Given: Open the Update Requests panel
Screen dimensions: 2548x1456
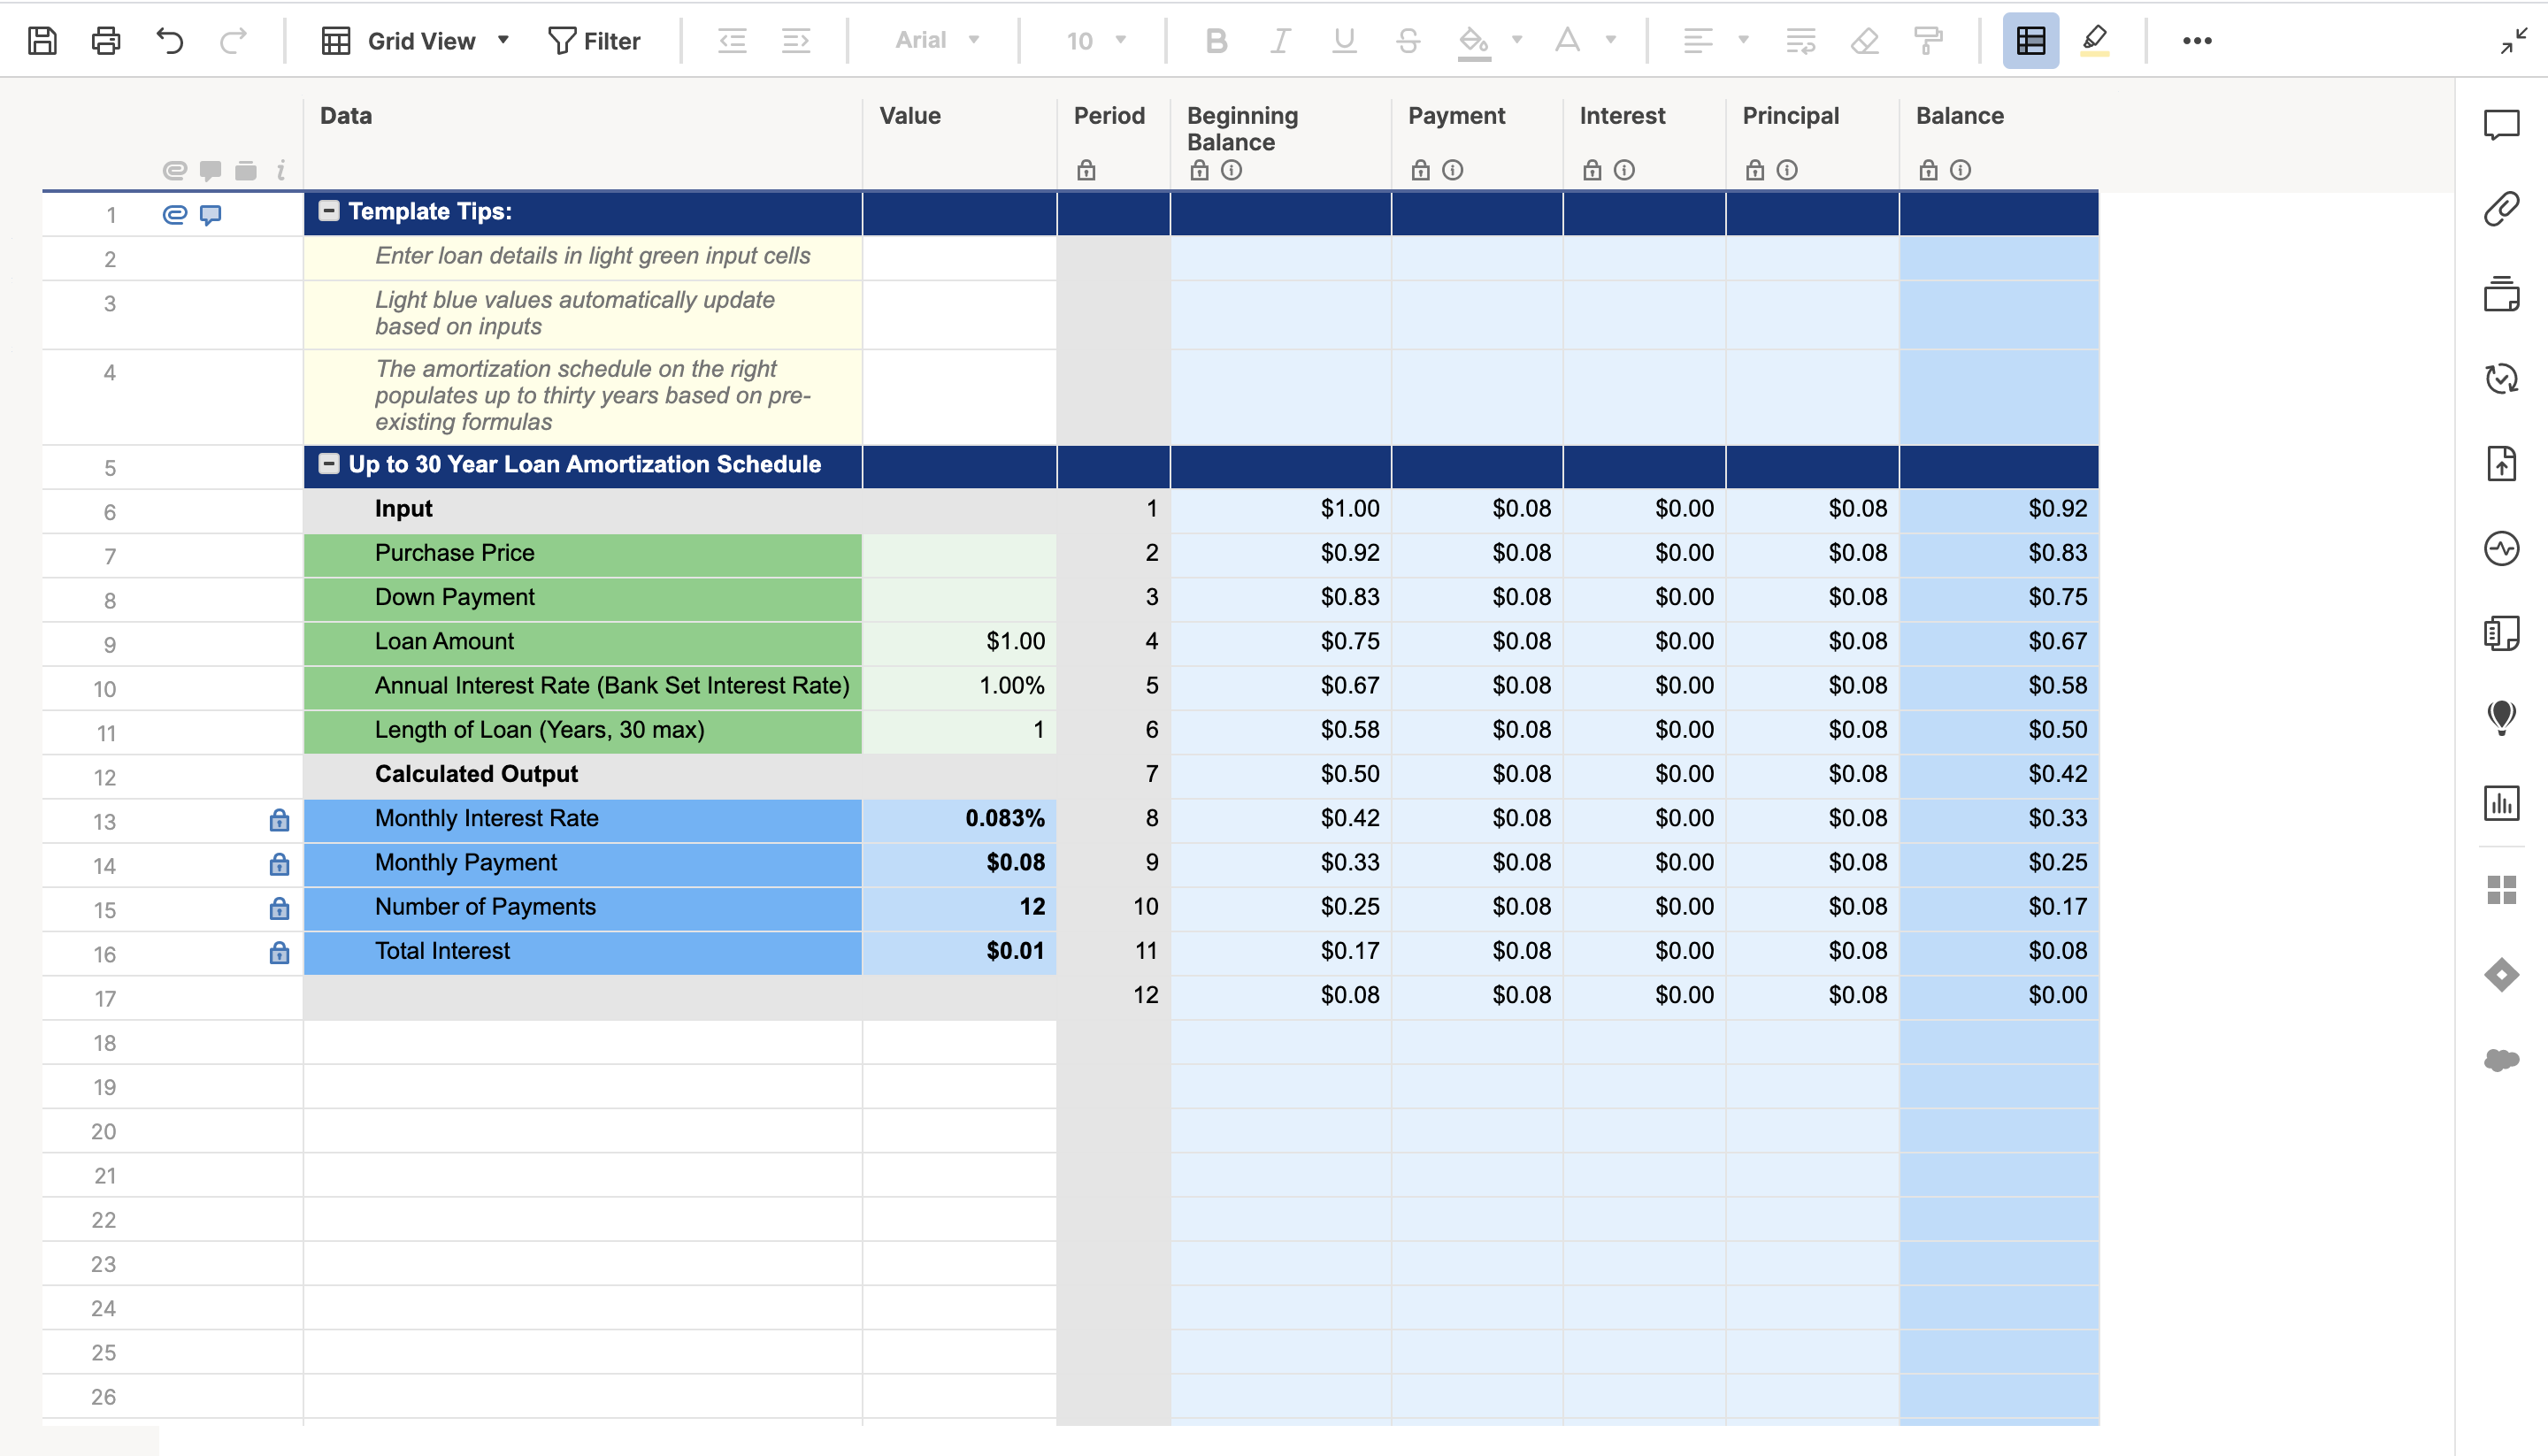Looking at the screenshot, I should (2502, 379).
